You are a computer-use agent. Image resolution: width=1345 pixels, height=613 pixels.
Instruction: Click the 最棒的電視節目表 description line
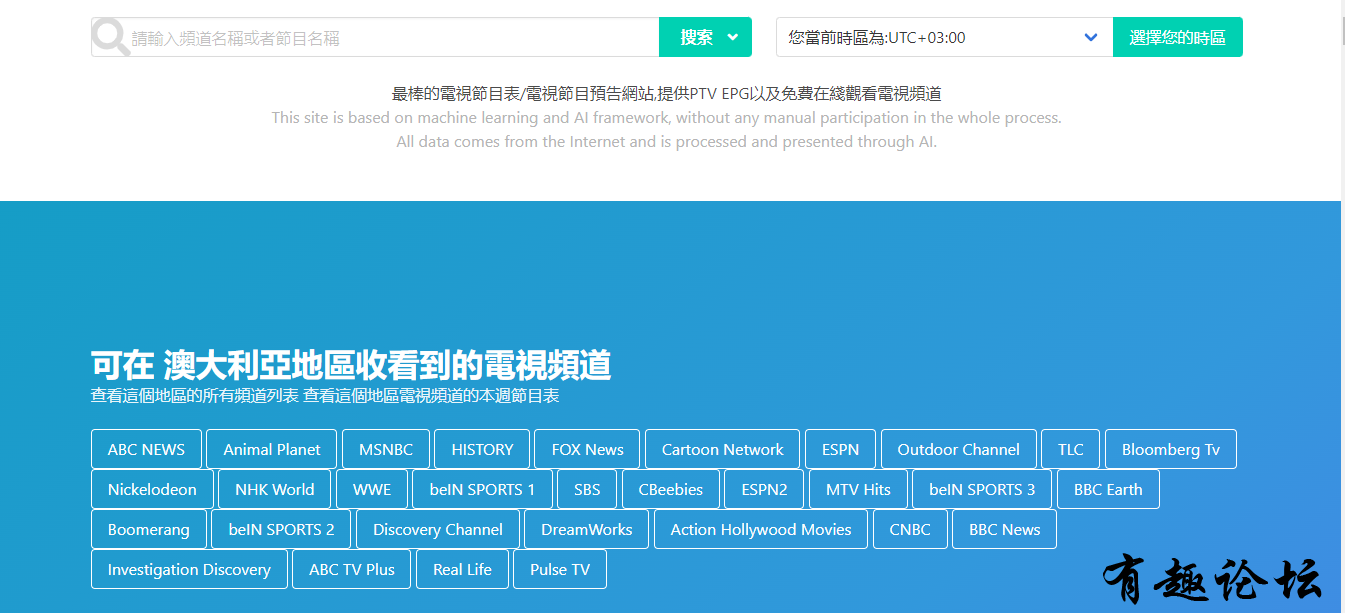tap(667, 94)
